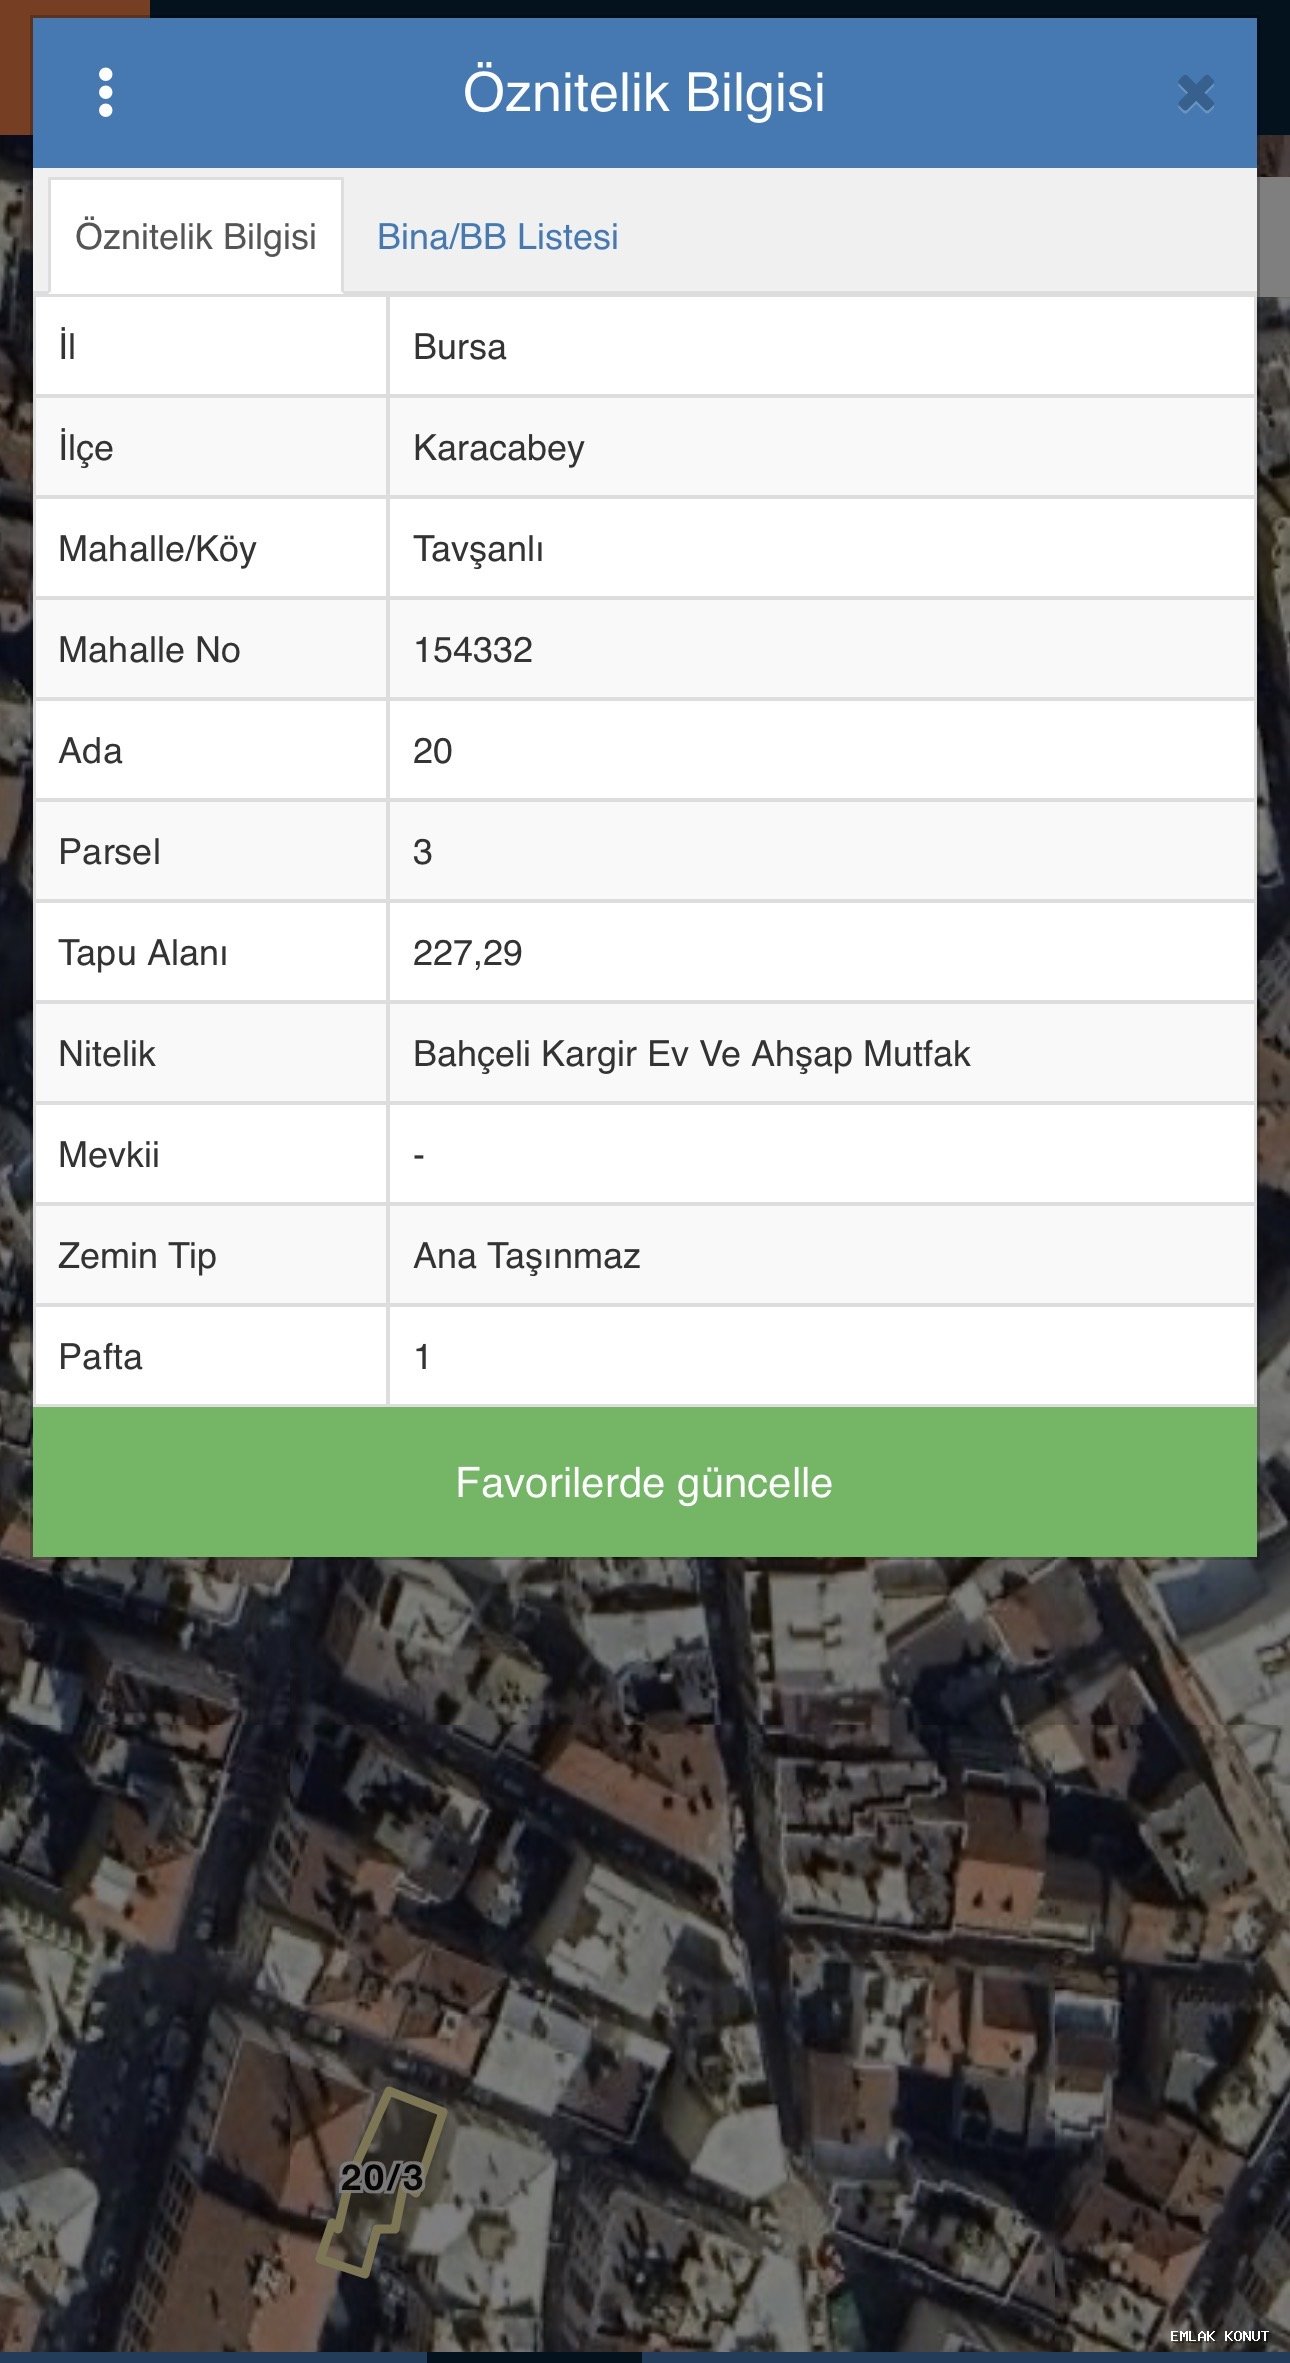Select the Öznitelik Bilgisi tab

tap(196, 237)
